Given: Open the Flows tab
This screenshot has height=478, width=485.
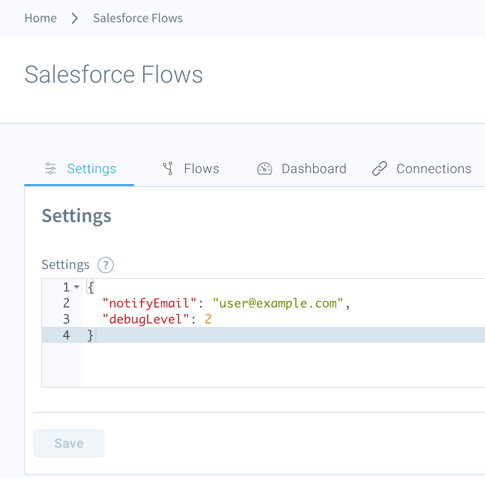Looking at the screenshot, I should (191, 169).
